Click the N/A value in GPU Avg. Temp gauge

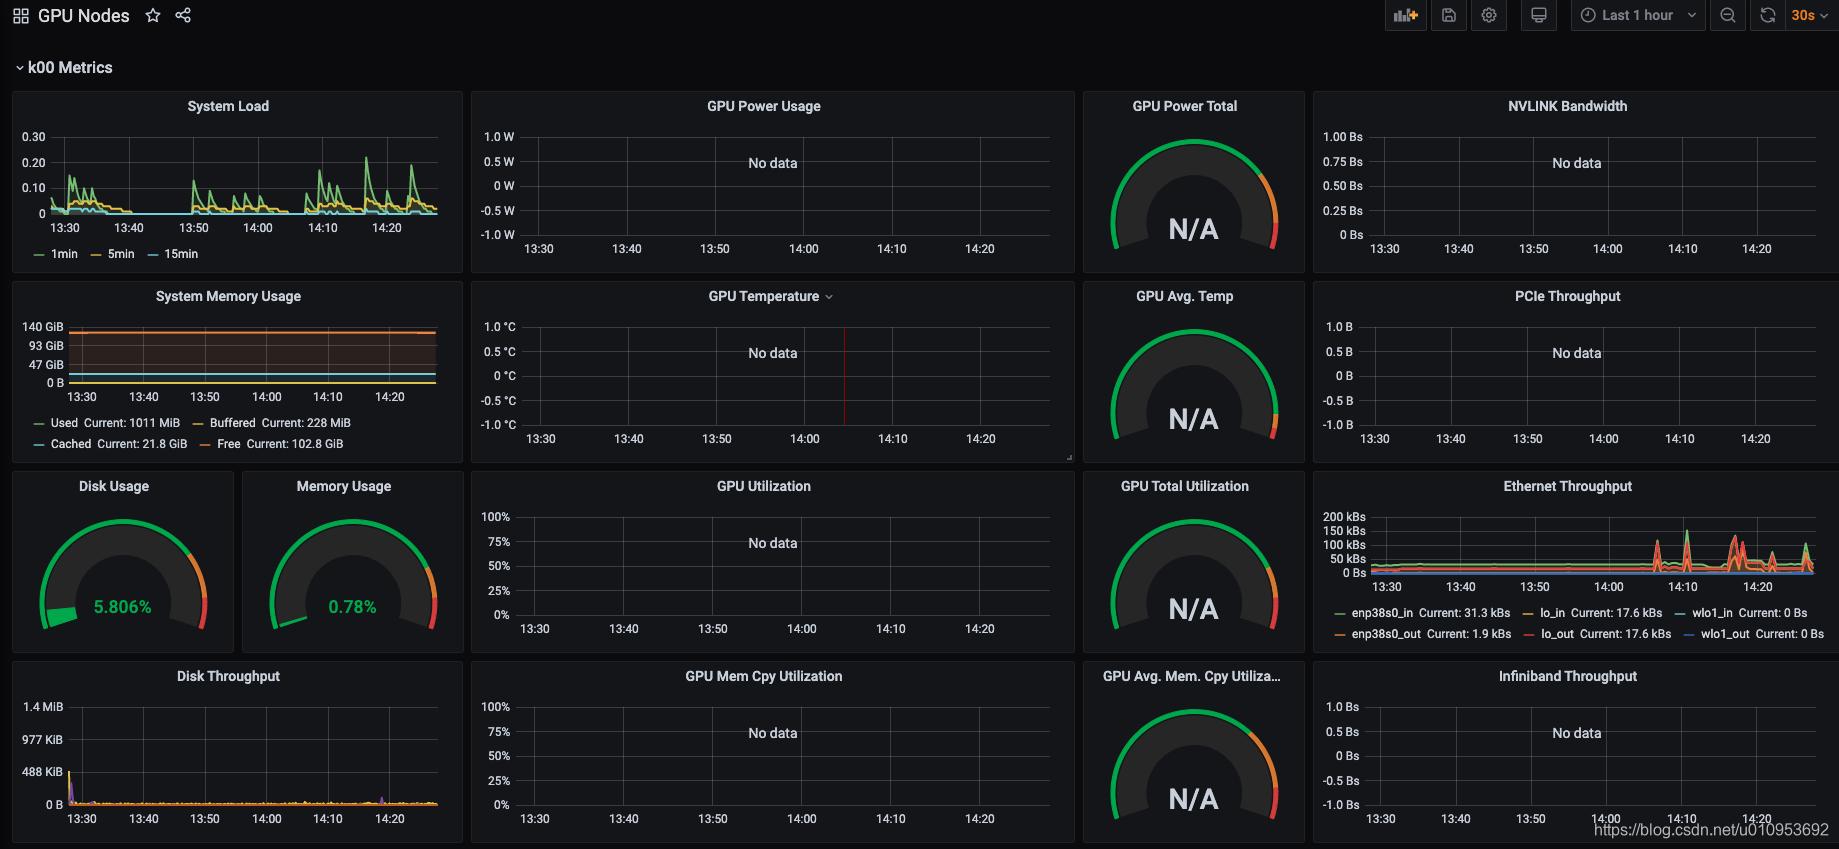click(1194, 420)
